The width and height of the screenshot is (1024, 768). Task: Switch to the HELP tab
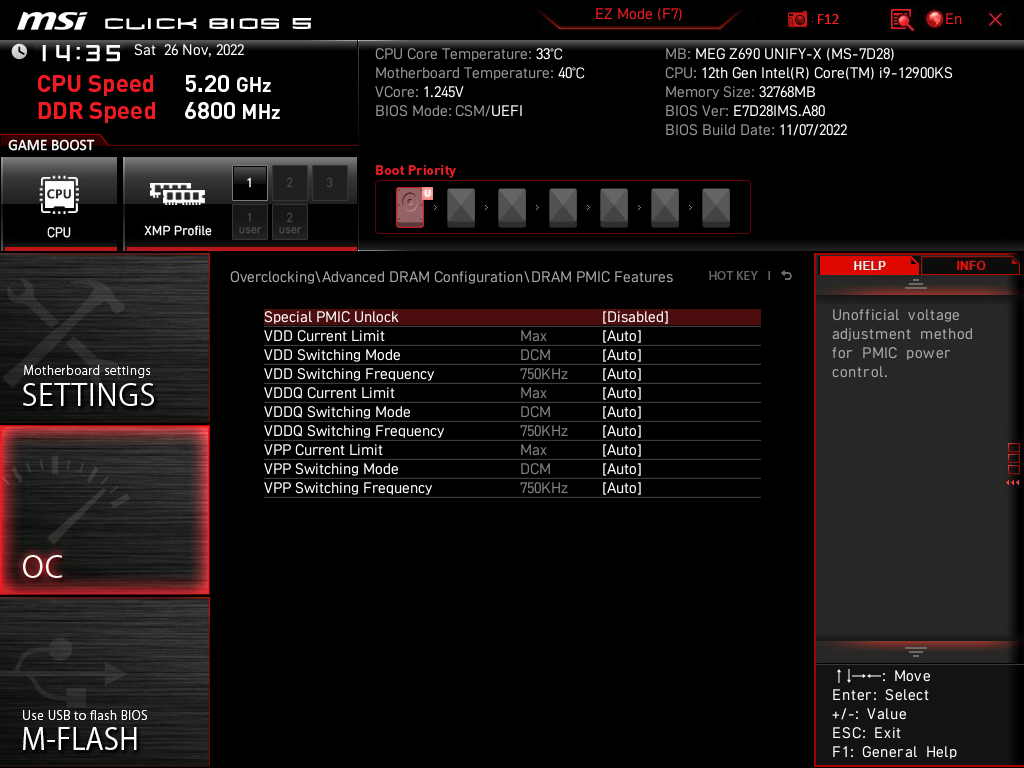point(869,266)
